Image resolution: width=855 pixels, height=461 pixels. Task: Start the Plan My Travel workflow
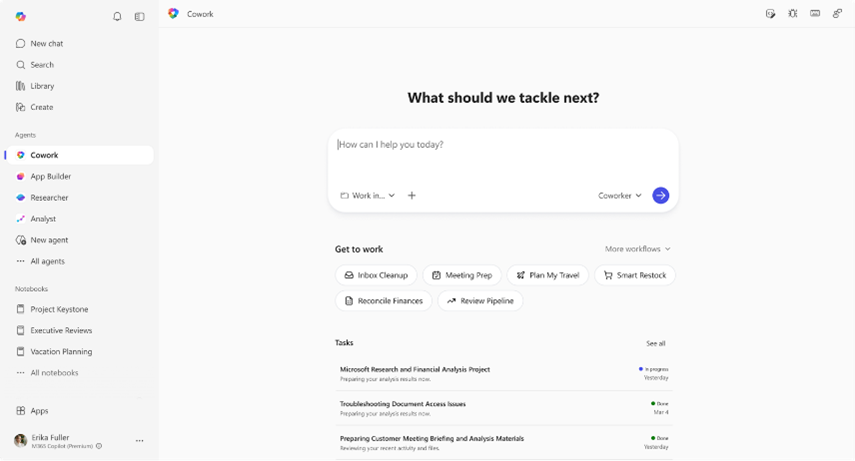[548, 276]
